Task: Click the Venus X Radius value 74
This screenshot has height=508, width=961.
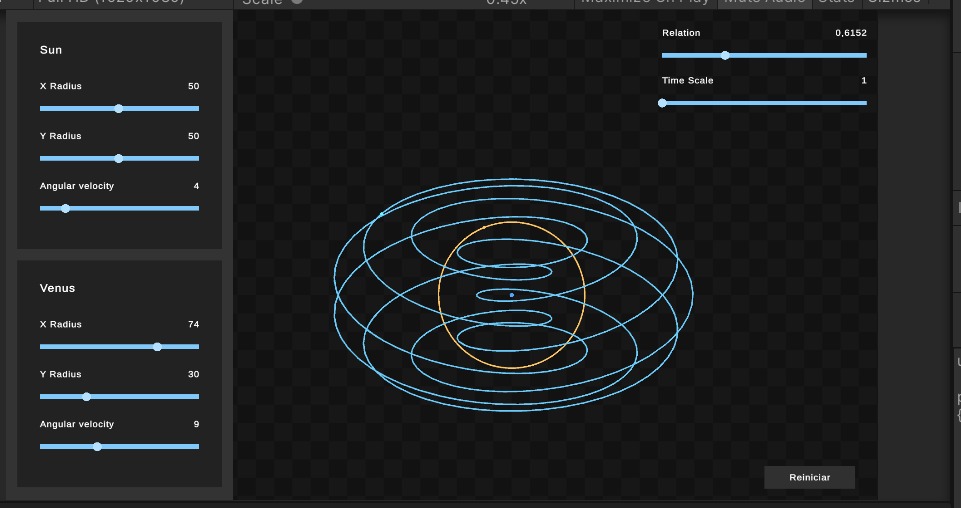Action: coord(194,324)
